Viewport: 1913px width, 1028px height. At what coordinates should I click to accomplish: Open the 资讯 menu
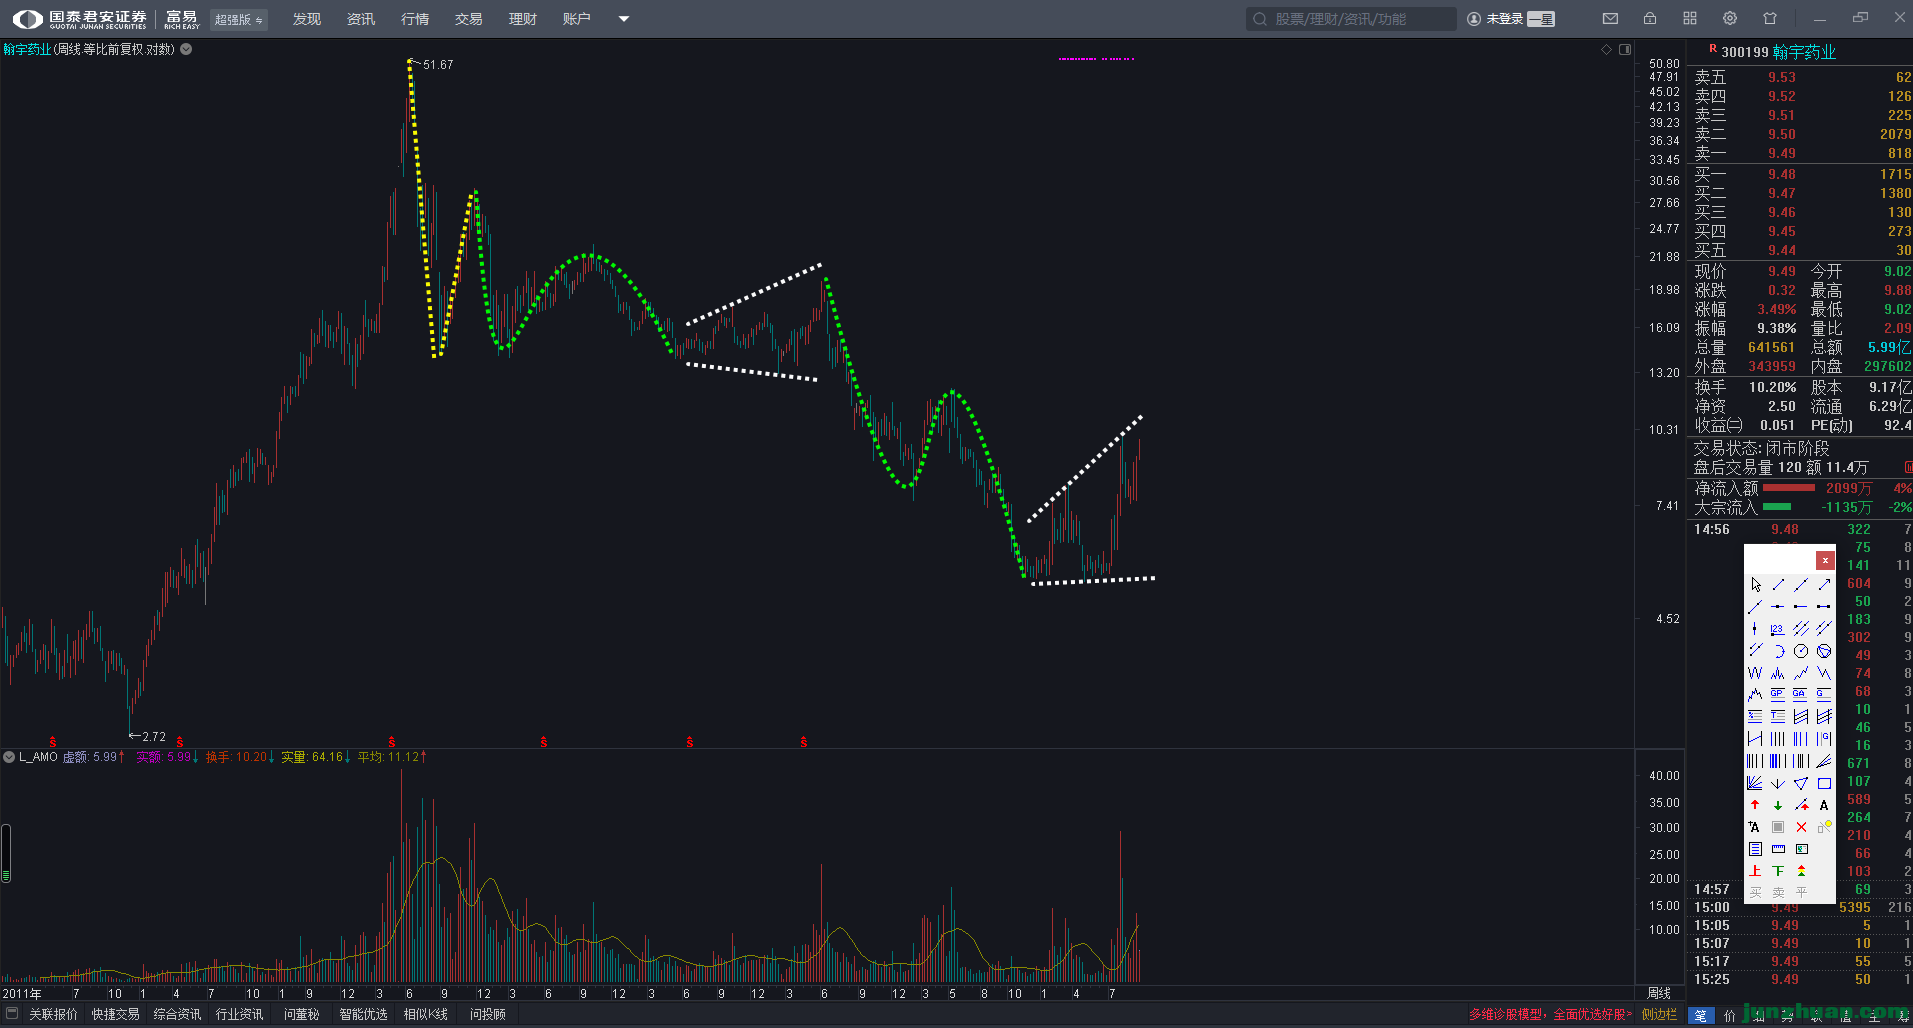[x=361, y=19]
